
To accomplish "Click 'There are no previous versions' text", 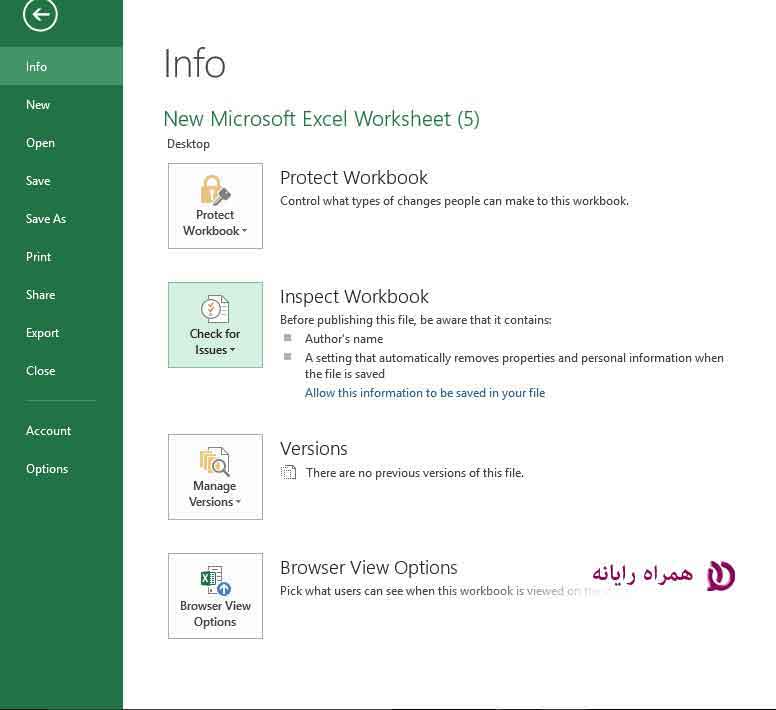I will click(415, 473).
